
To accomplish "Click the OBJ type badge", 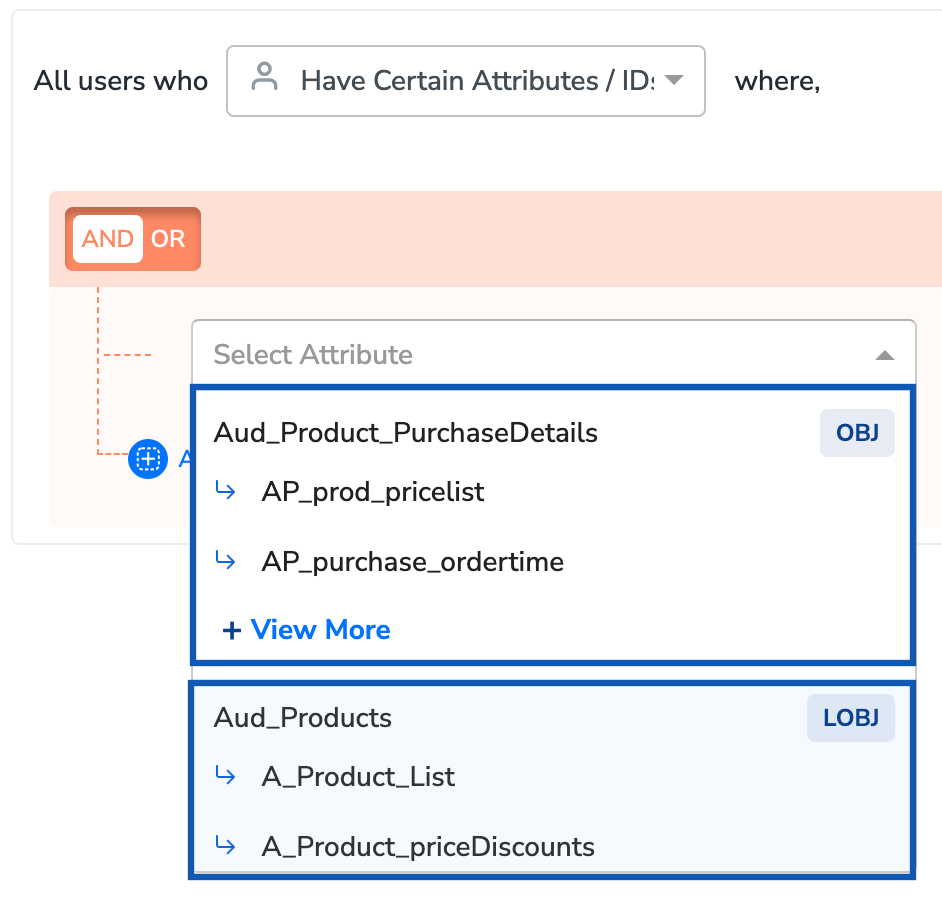I will pyautogui.click(x=857, y=433).
